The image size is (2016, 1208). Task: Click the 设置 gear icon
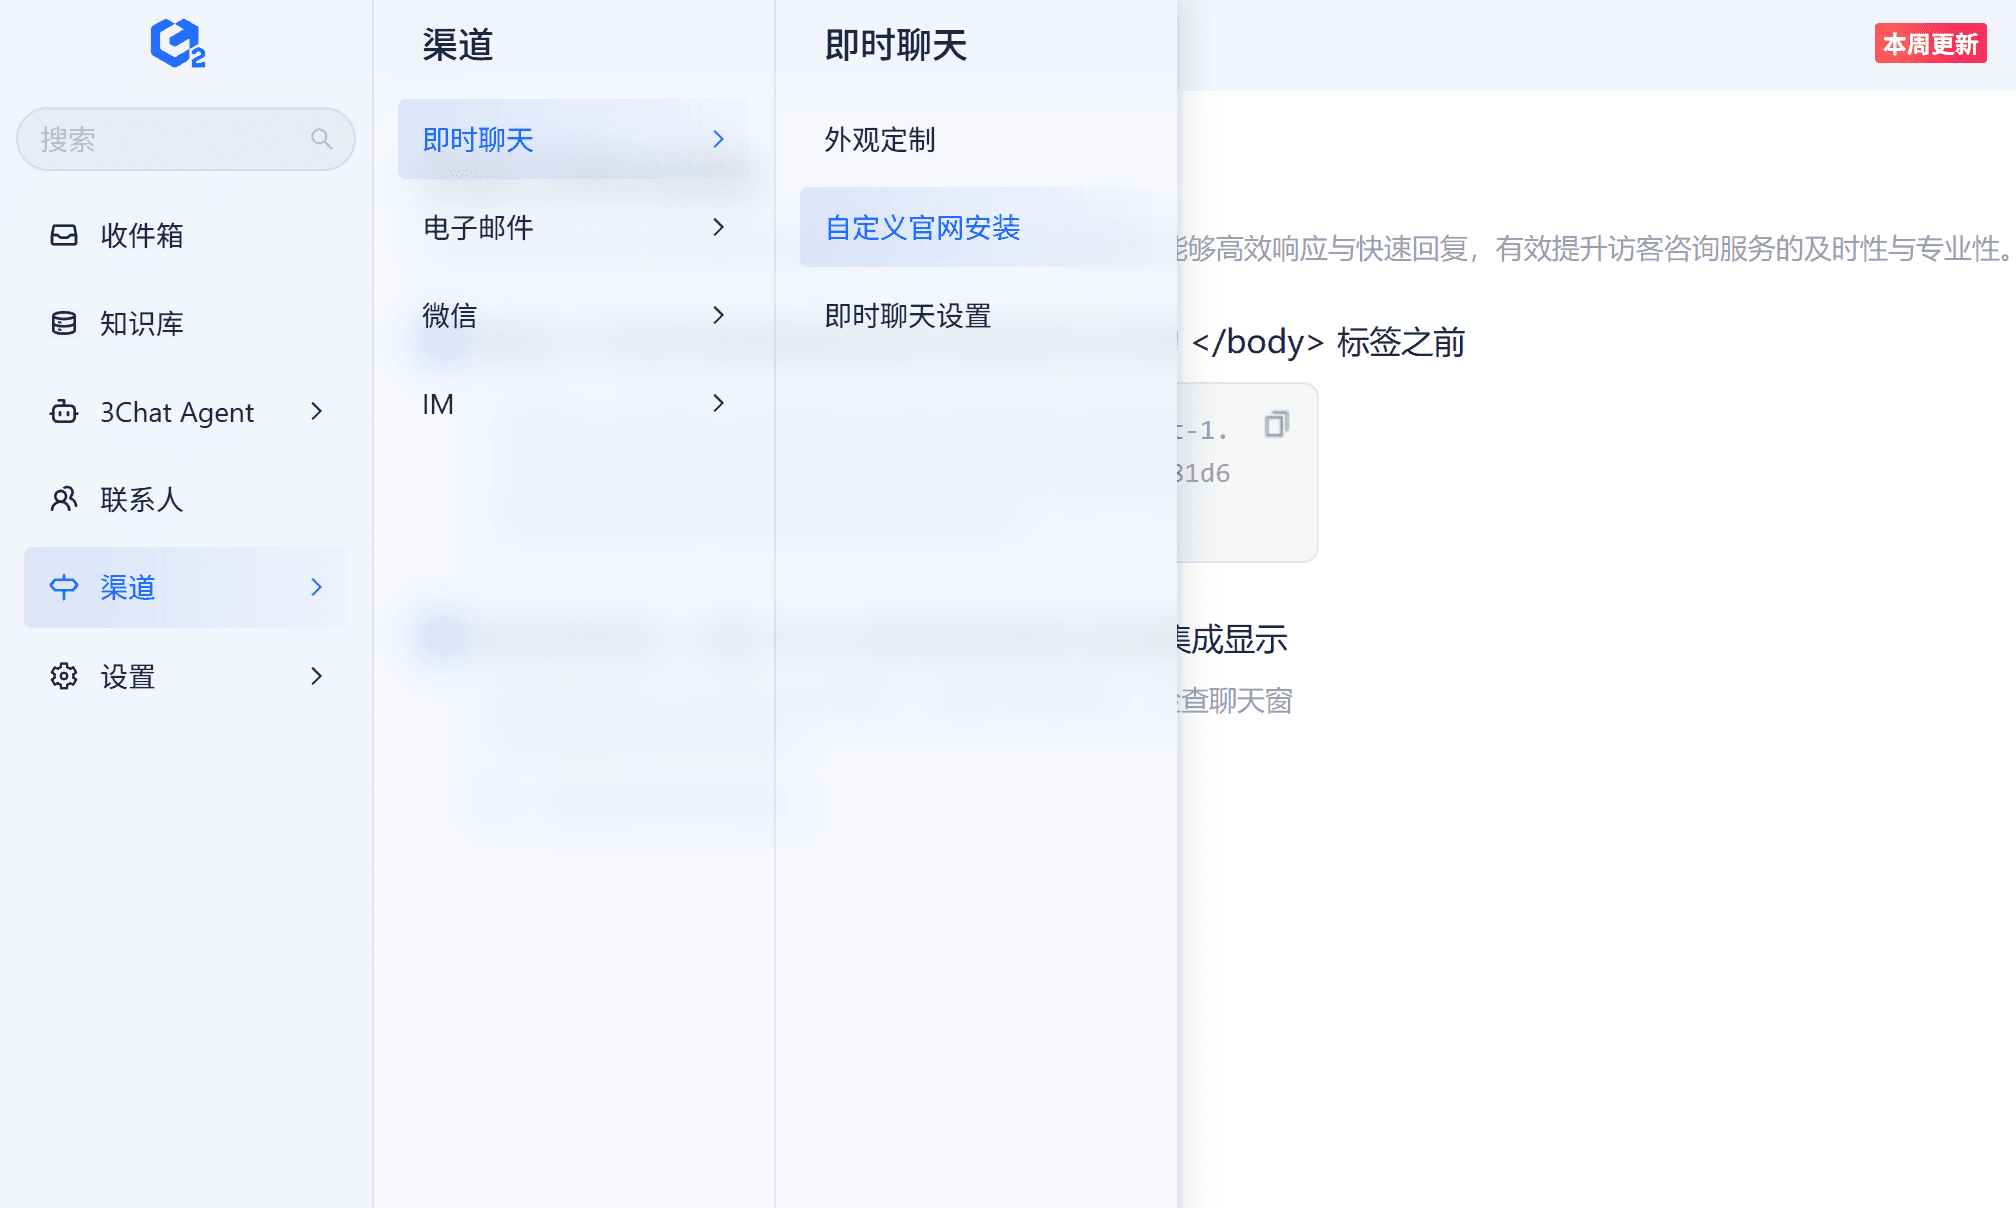[64, 676]
